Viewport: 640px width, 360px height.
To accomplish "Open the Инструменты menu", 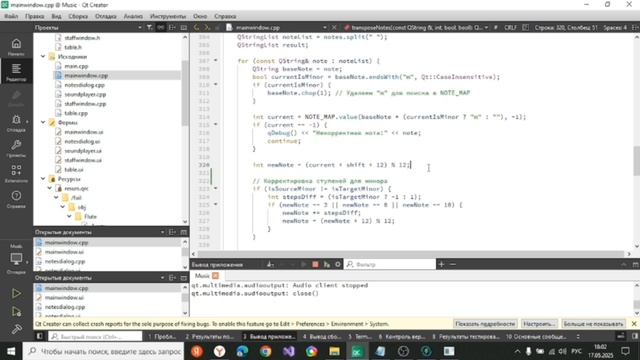I will point(168,16).
